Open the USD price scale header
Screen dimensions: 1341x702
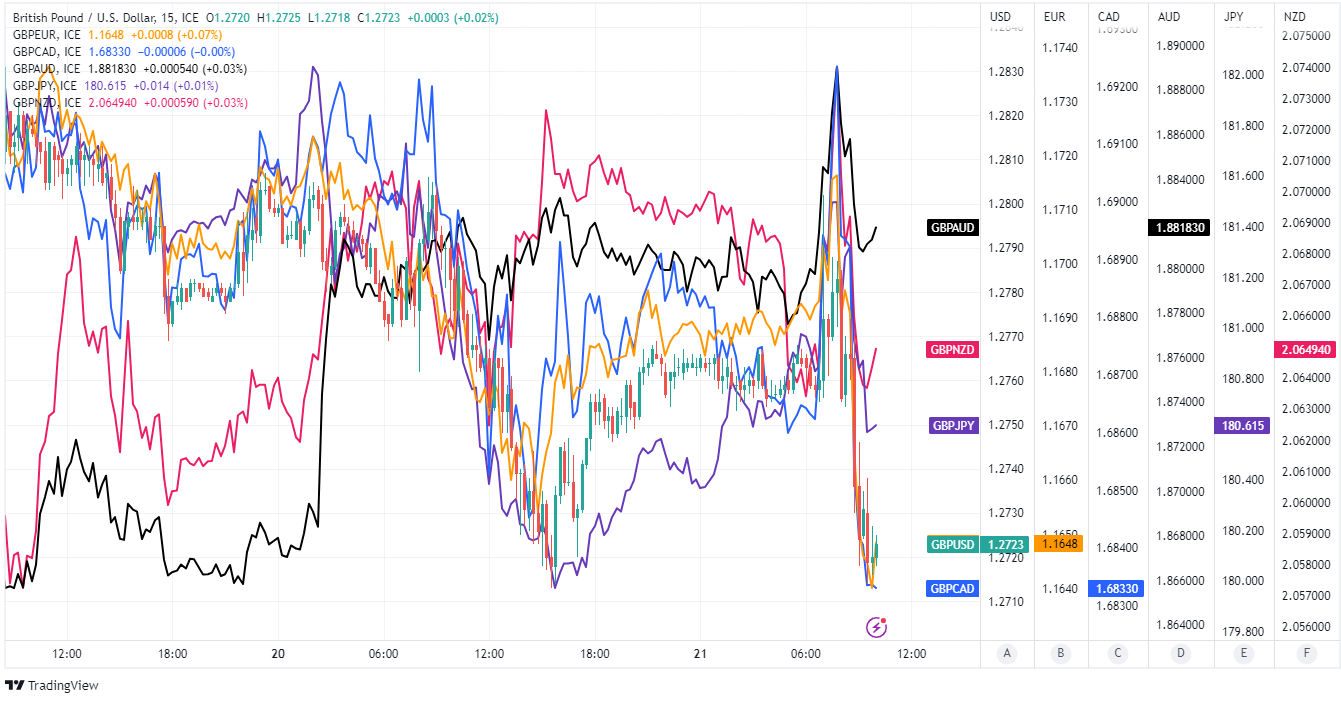pos(1000,17)
